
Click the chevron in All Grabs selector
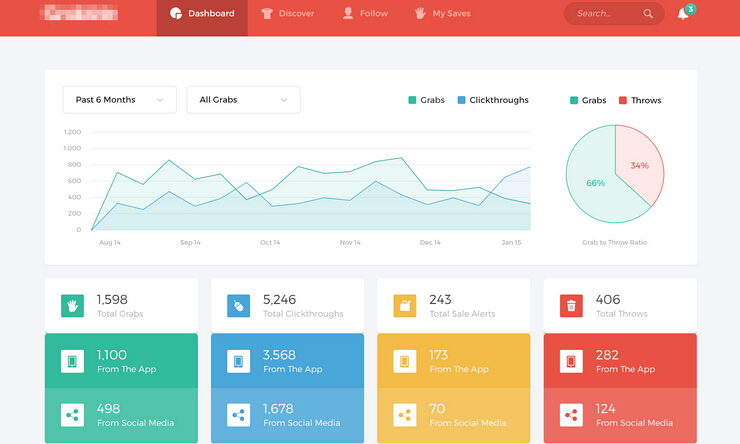(284, 100)
